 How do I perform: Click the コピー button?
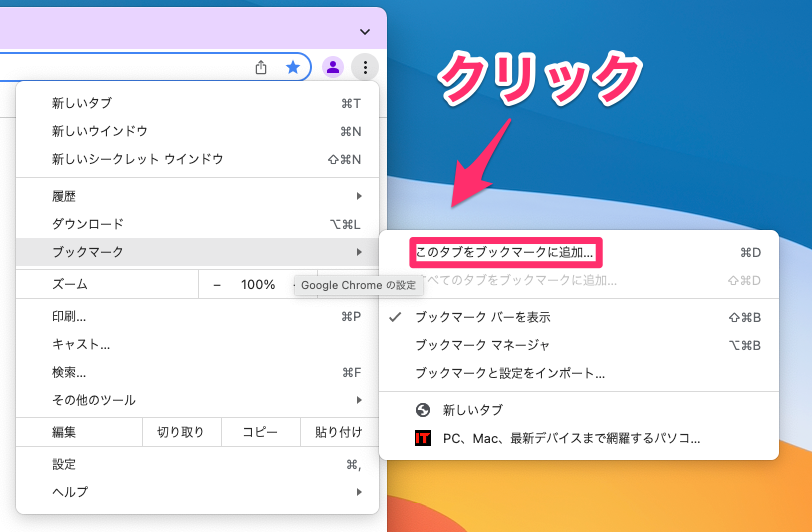point(260,432)
